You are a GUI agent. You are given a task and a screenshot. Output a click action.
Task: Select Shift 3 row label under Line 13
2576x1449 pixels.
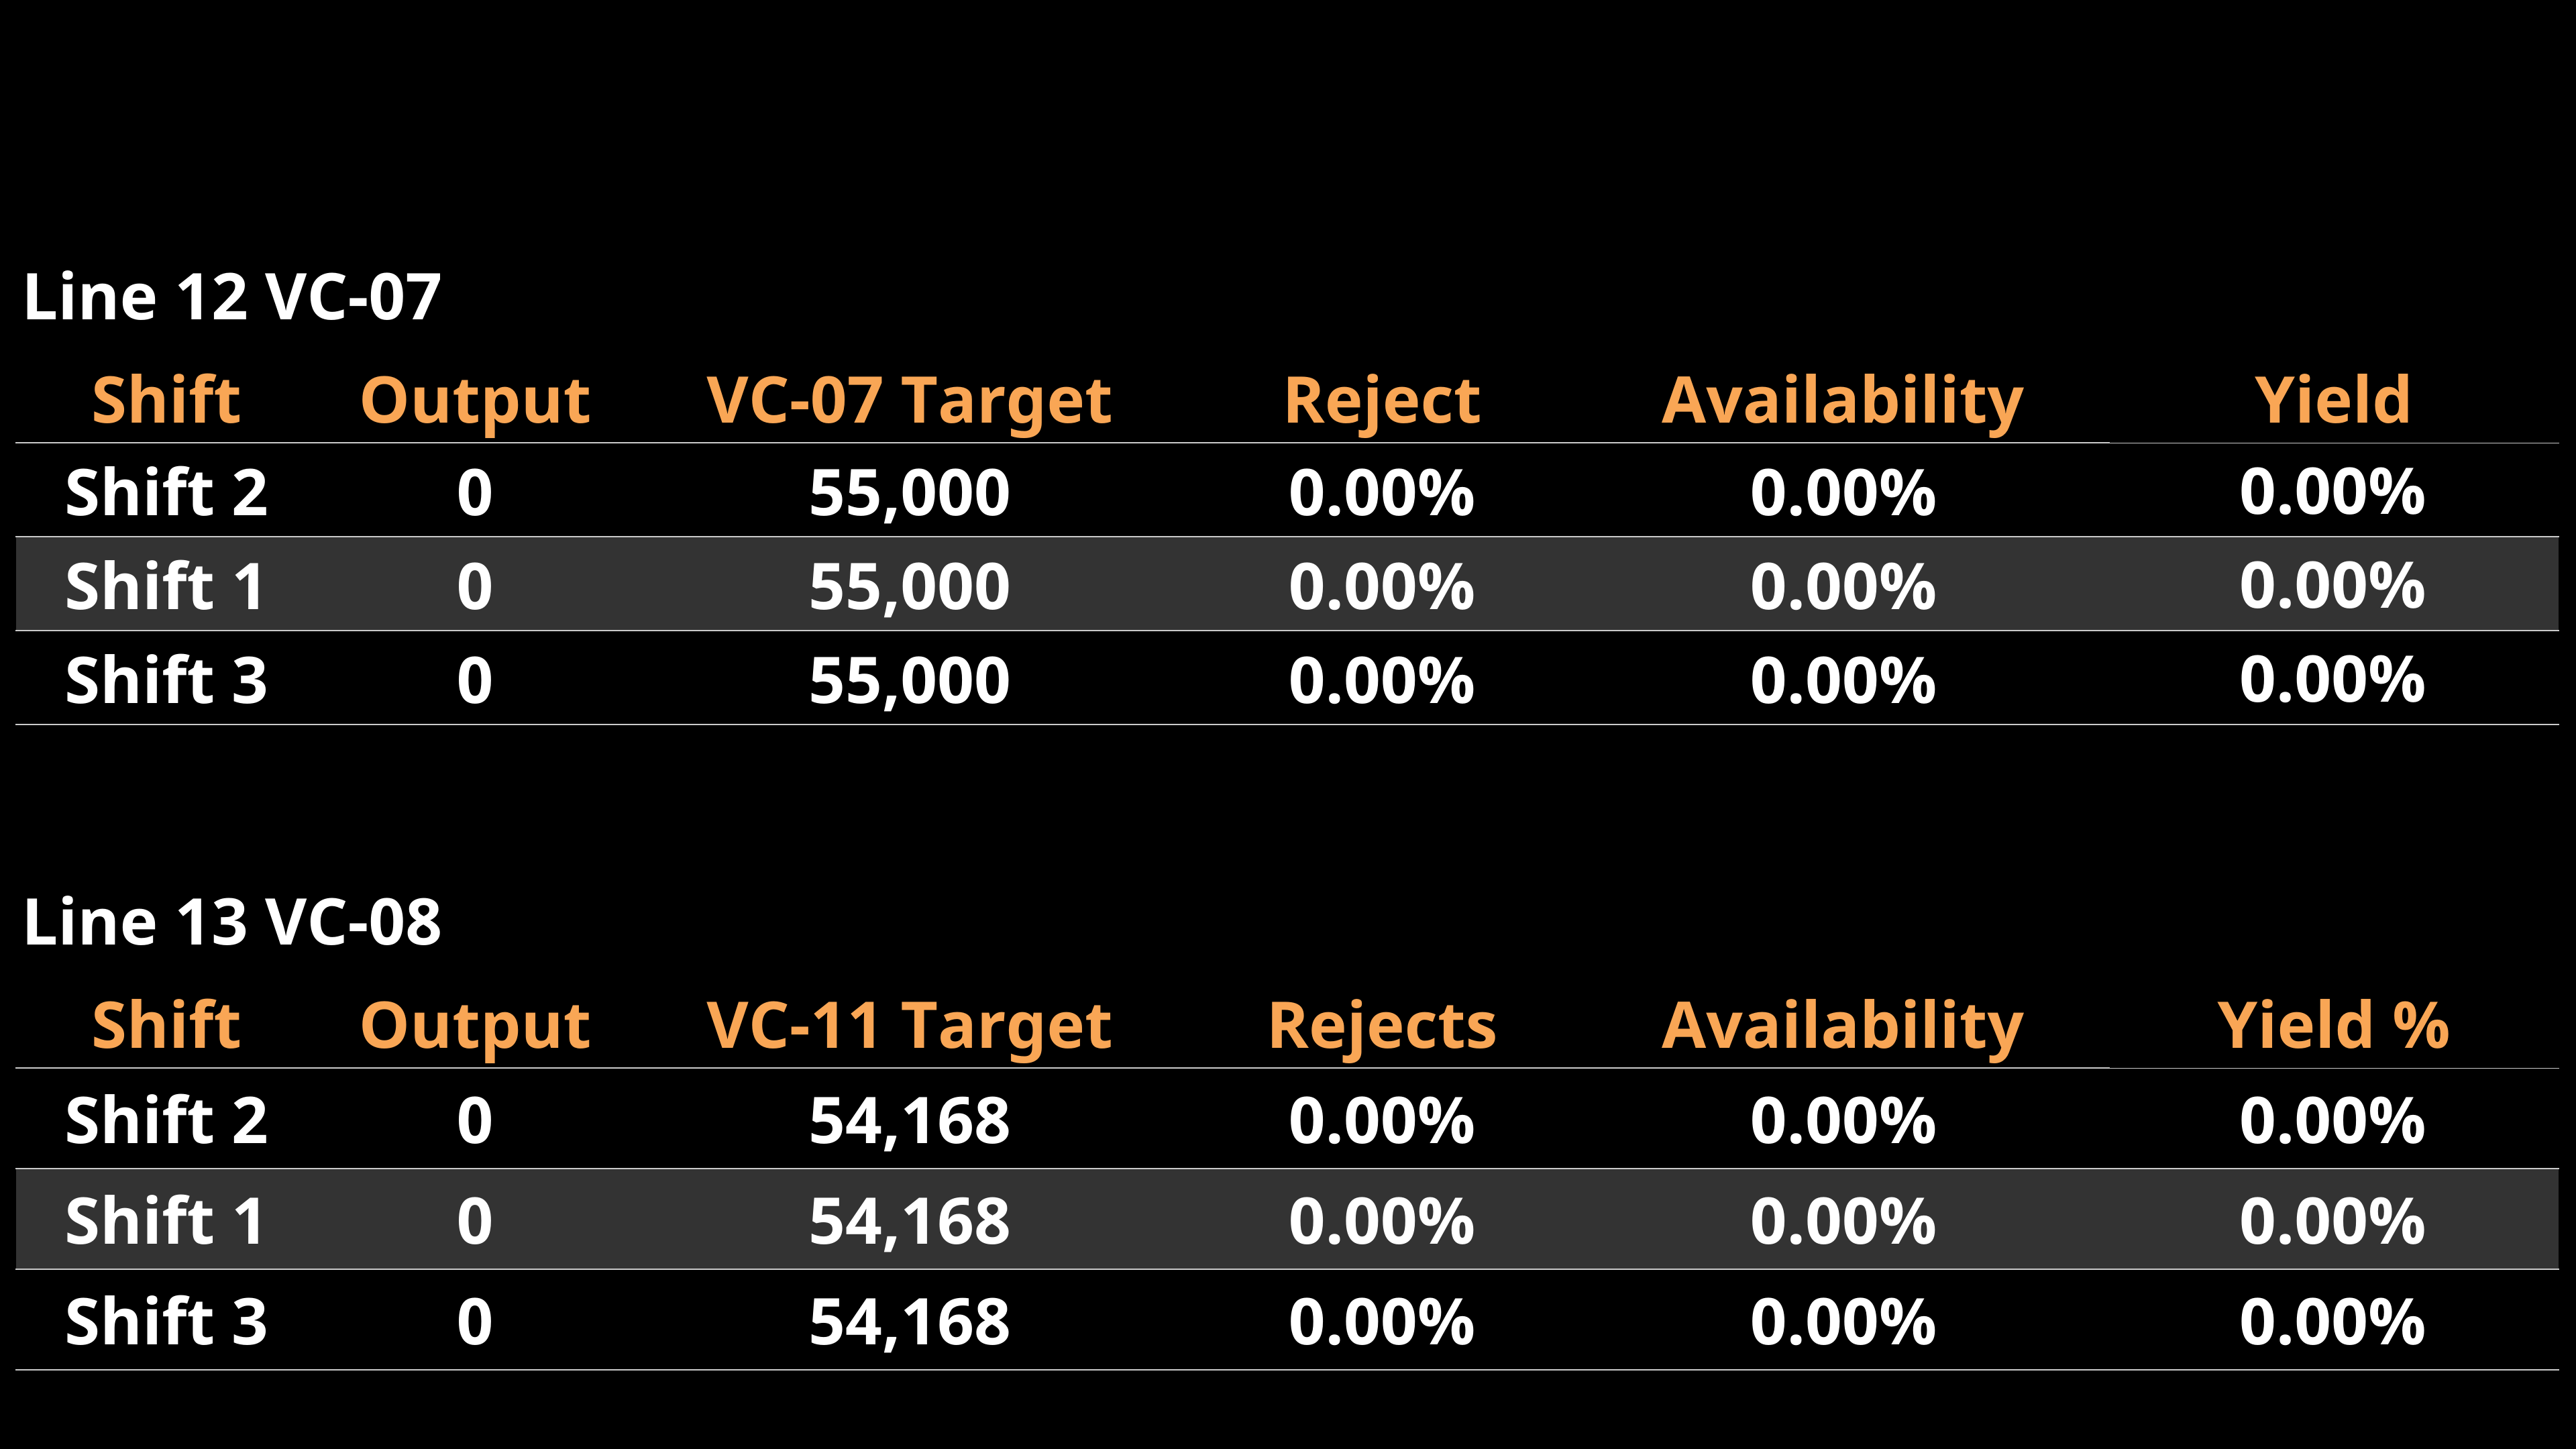[166, 1321]
